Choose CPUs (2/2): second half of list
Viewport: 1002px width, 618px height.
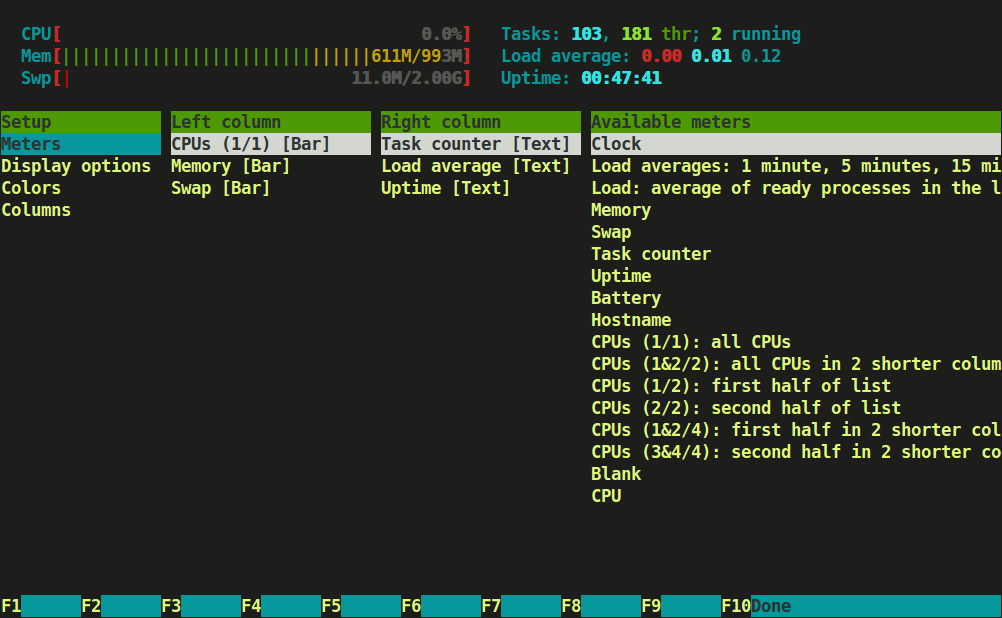(x=746, y=408)
